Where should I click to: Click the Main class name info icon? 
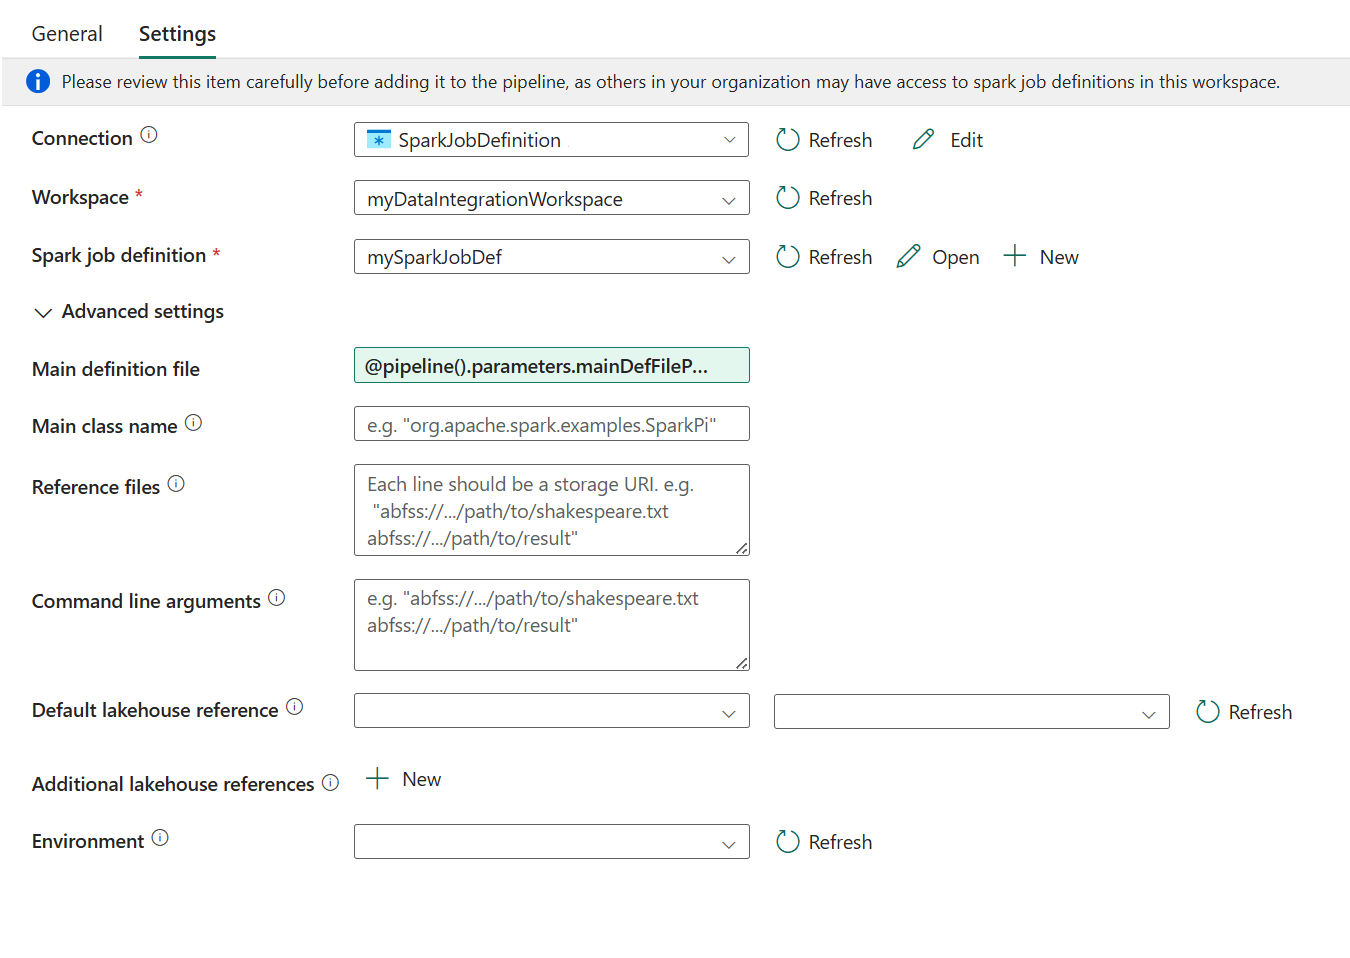click(194, 423)
